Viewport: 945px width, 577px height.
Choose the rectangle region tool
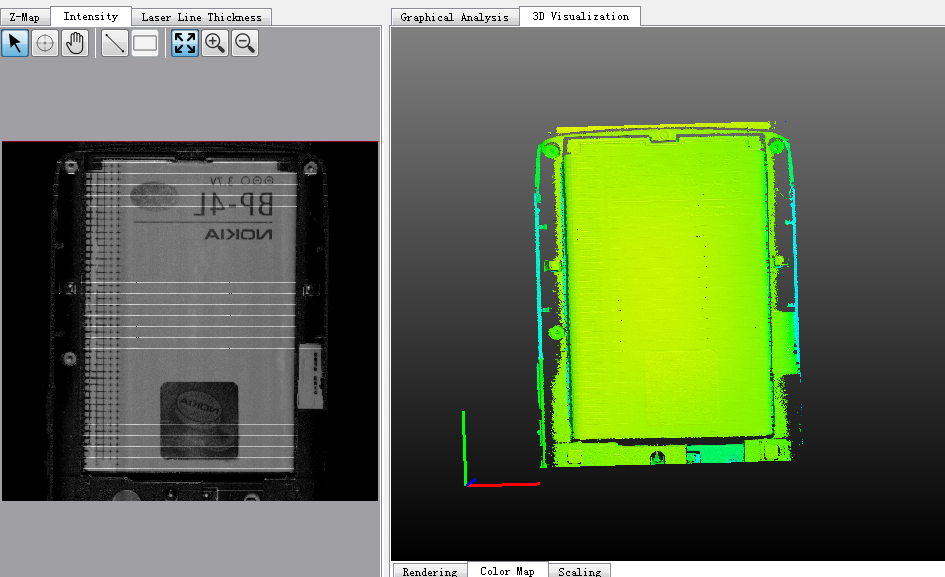[x=145, y=43]
